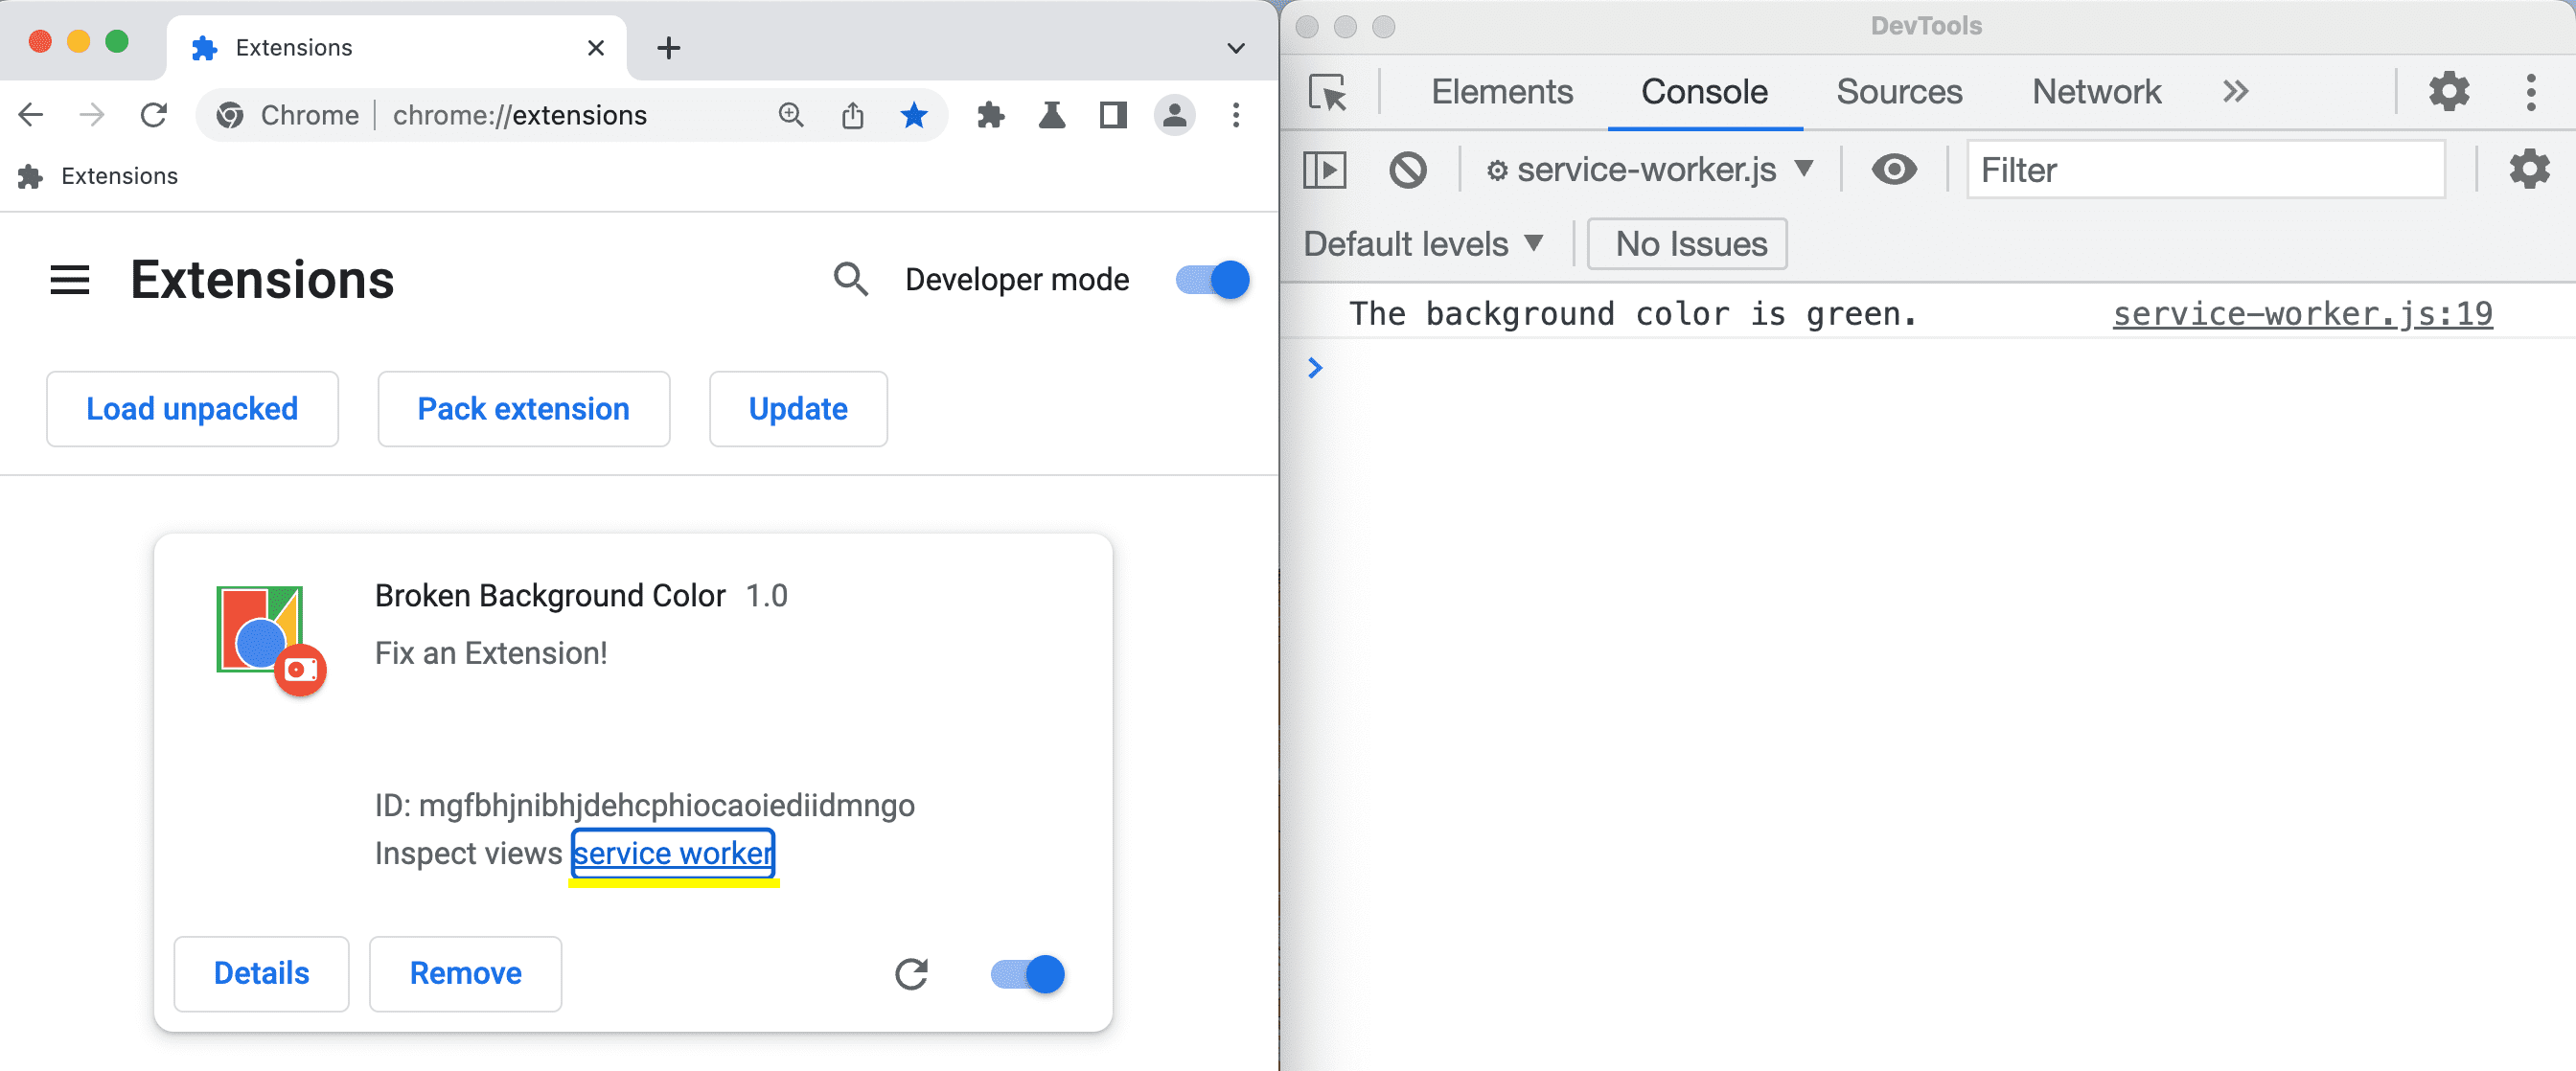
Task: Toggle the service-worker.js context selector
Action: pyautogui.click(x=1649, y=170)
